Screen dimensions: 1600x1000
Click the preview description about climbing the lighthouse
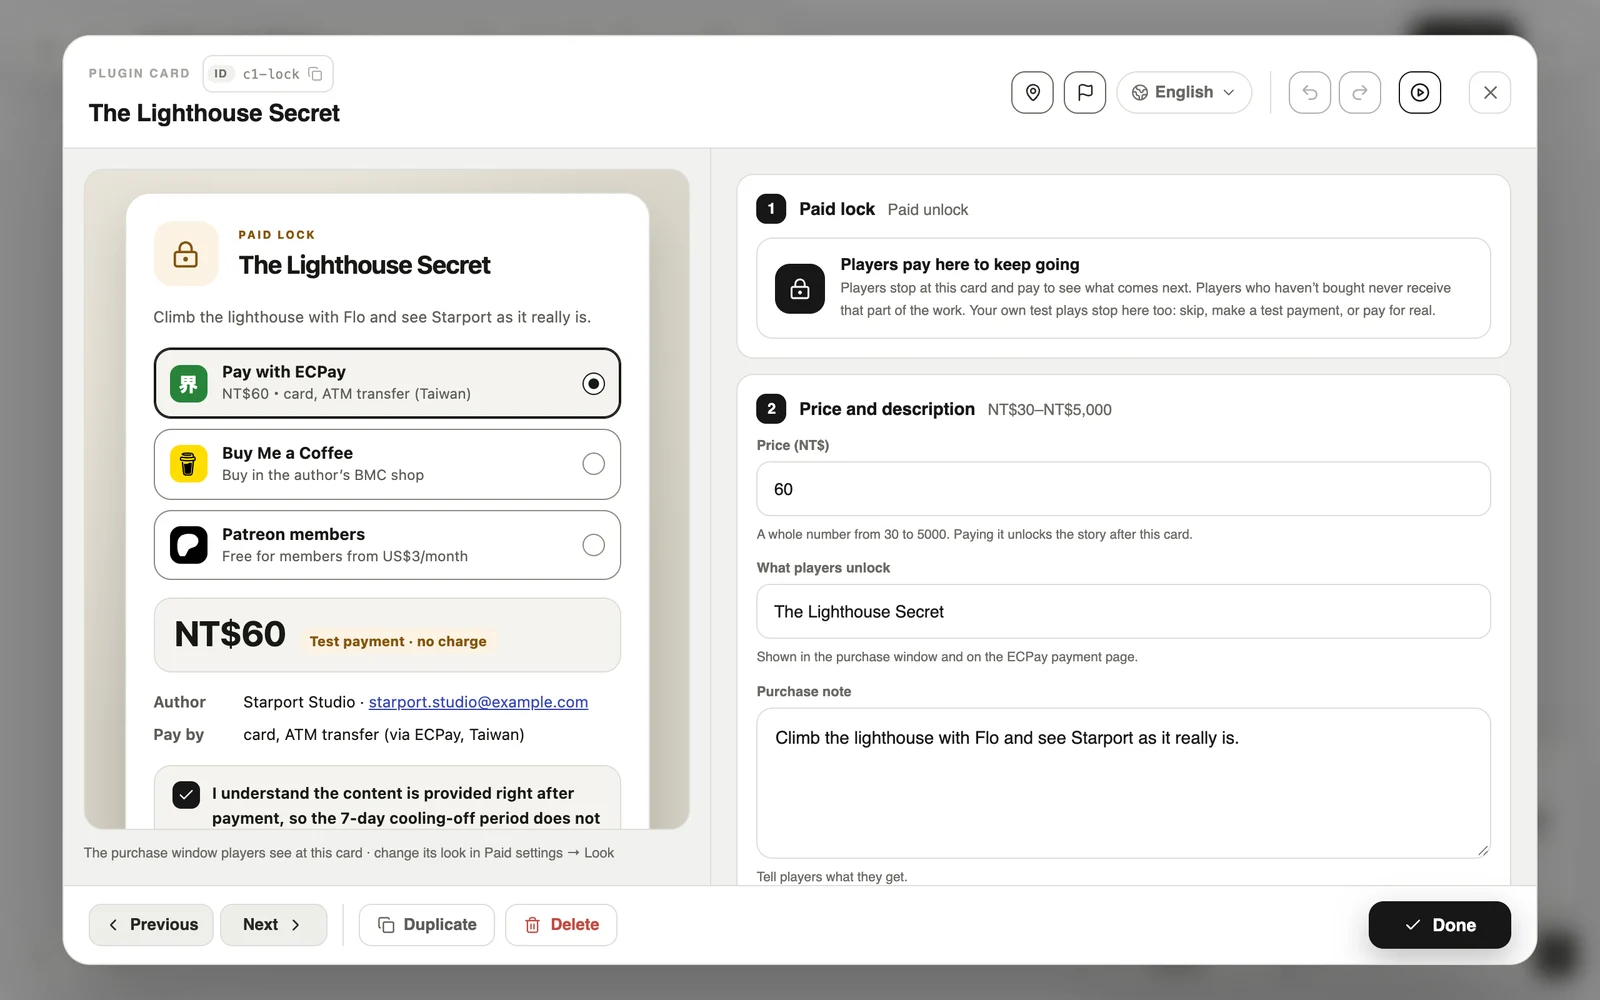372,317
